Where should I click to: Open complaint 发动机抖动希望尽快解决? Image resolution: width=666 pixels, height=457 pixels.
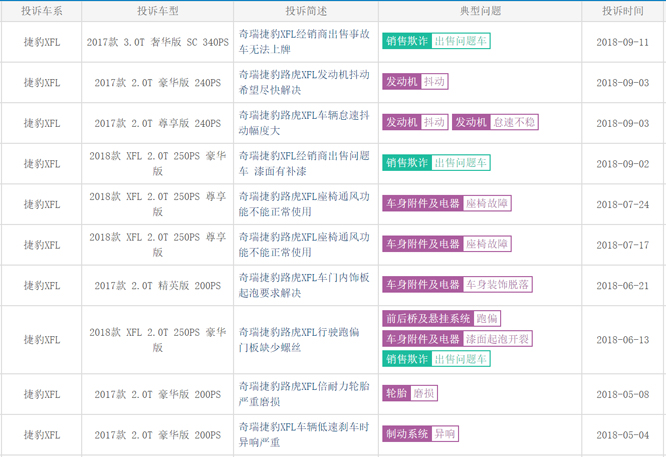(x=304, y=82)
